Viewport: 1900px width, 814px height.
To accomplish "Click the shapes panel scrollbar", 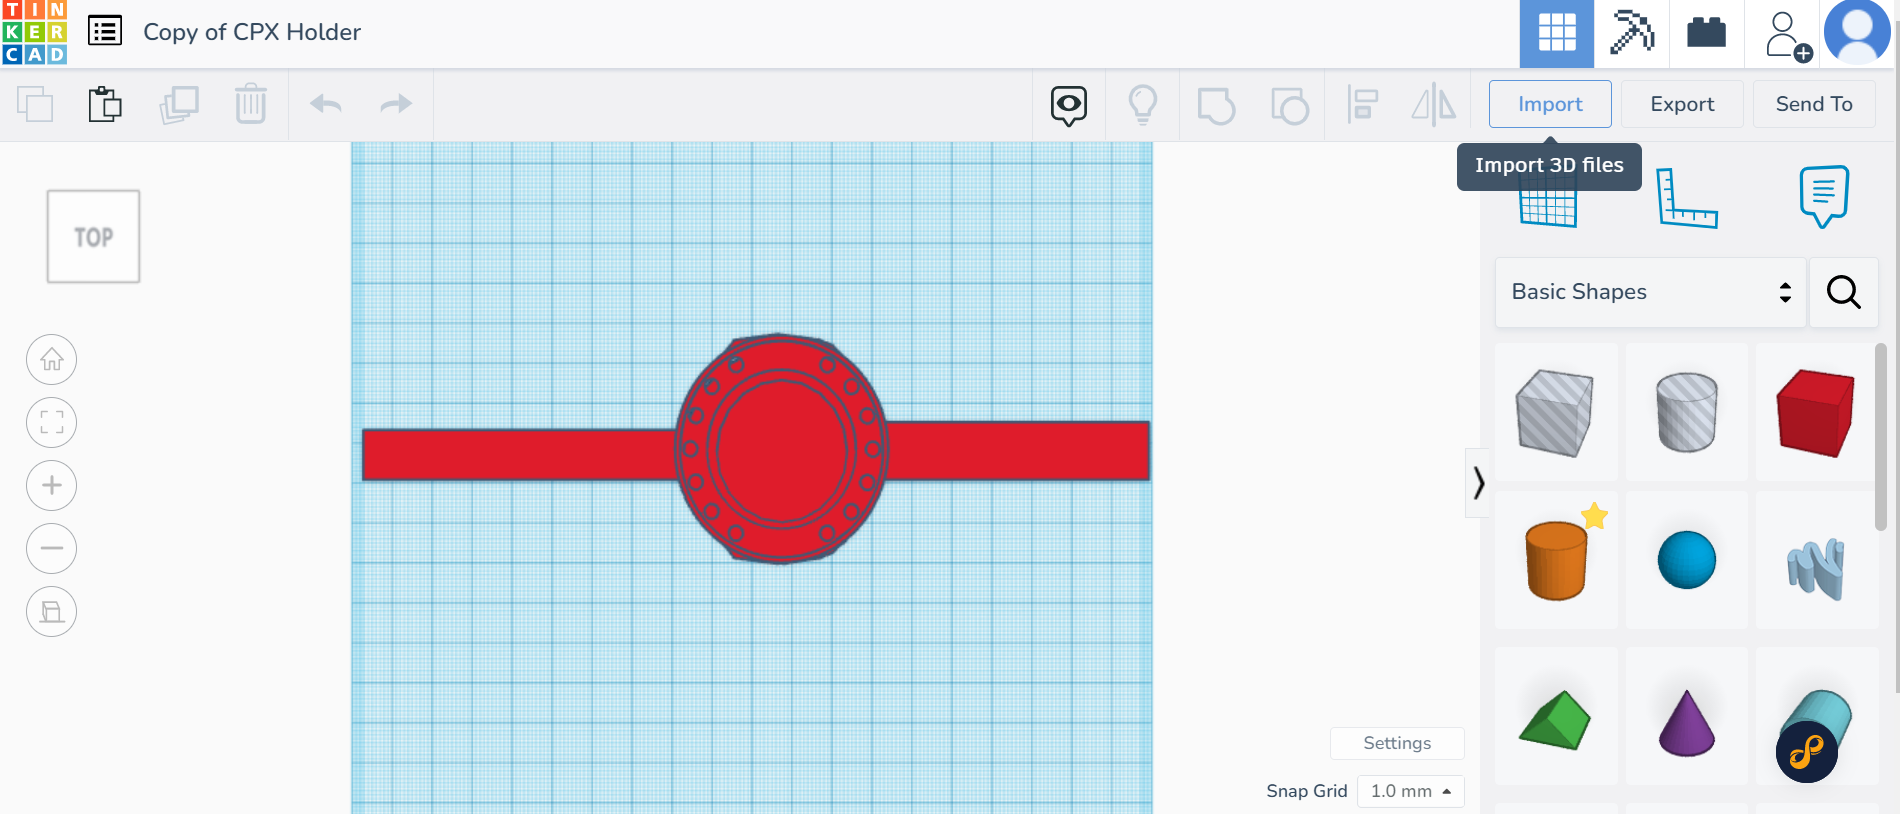I will click(1881, 437).
